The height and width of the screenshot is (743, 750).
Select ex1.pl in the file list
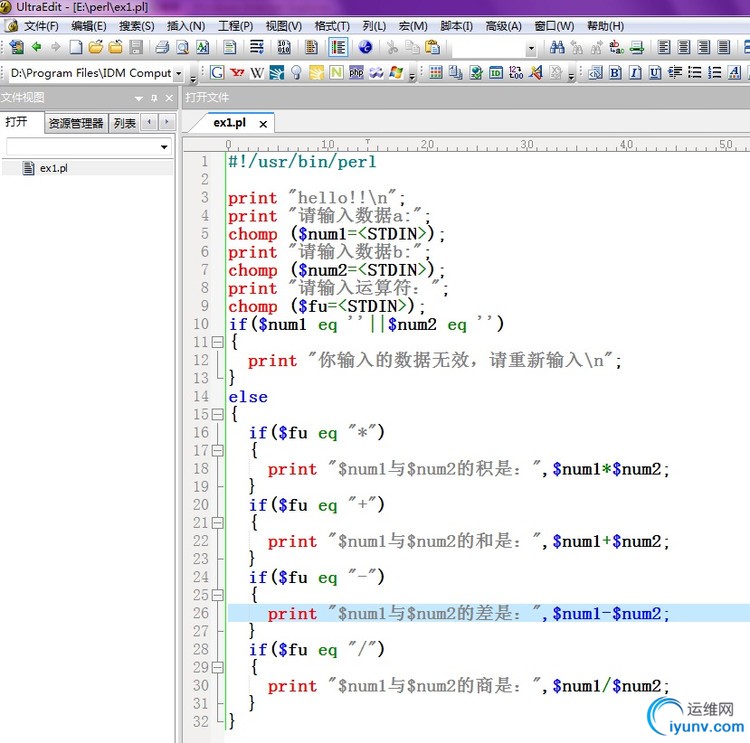[x=53, y=168]
